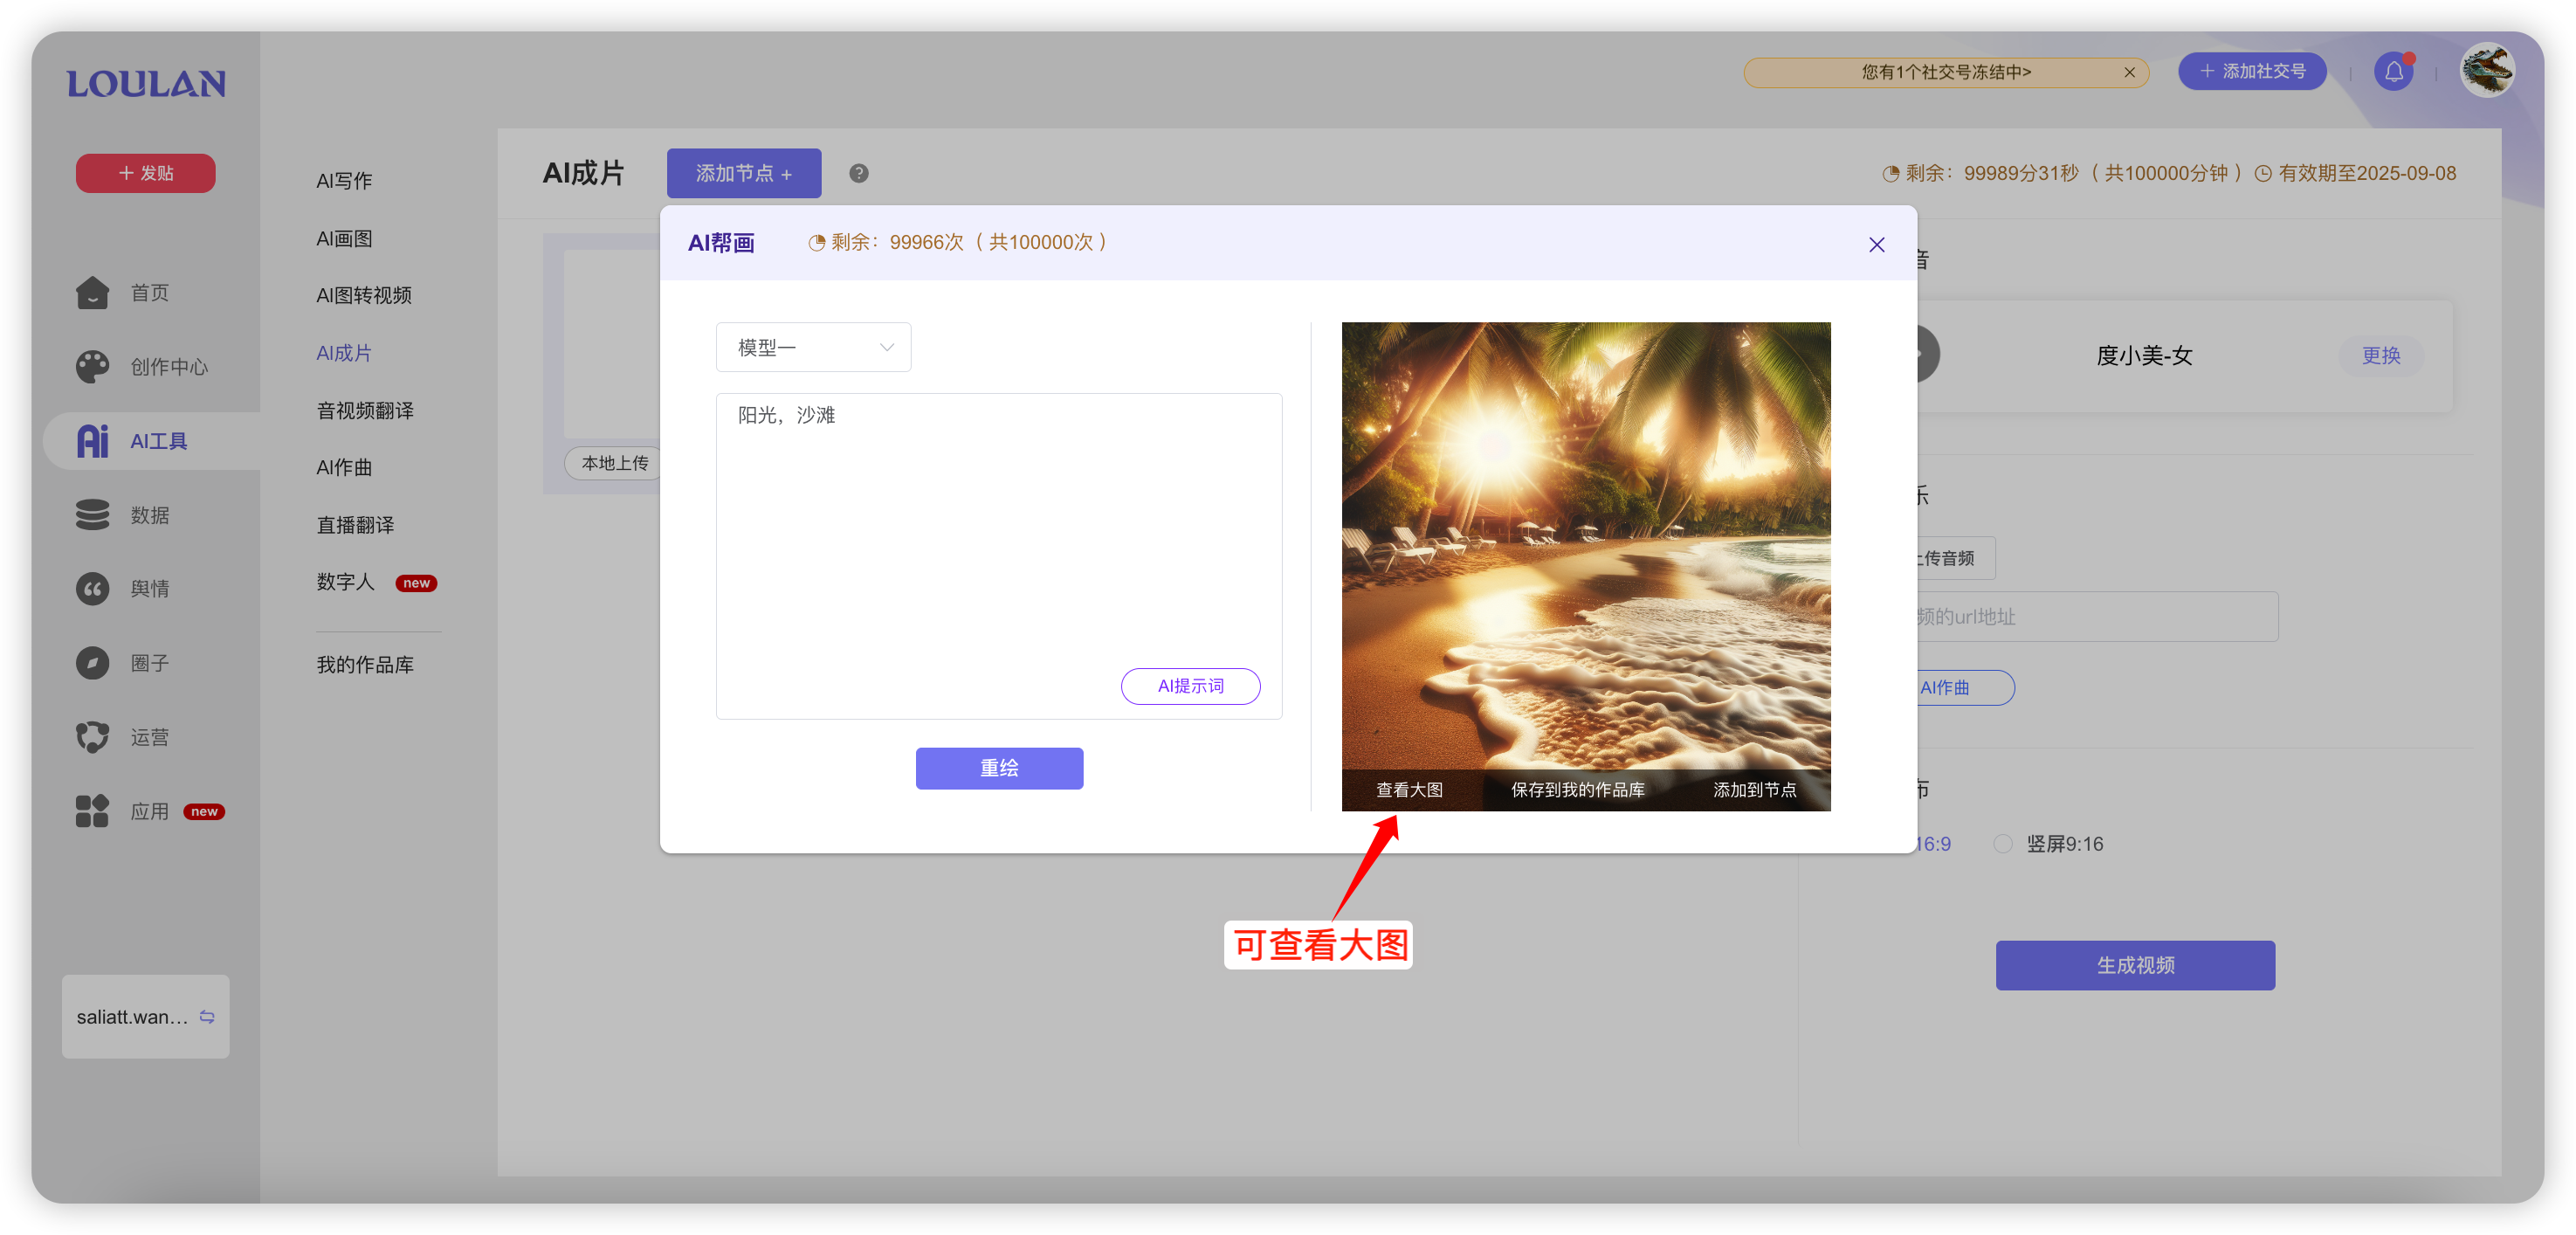The image size is (2576, 1235).
Task: Click the LOULAN logo
Action: coord(146,84)
